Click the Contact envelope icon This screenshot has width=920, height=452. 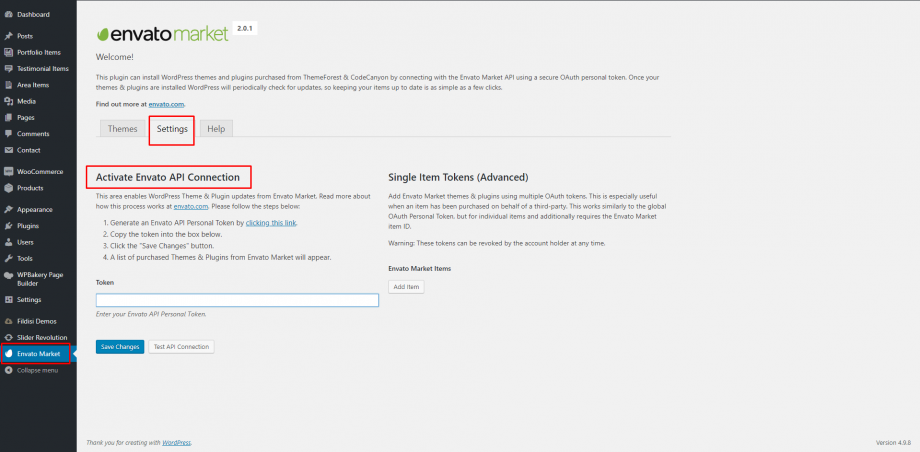click(x=9, y=150)
